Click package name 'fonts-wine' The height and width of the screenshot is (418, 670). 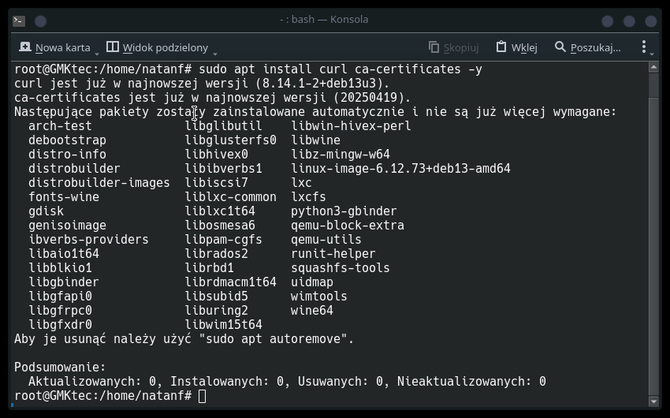click(64, 197)
